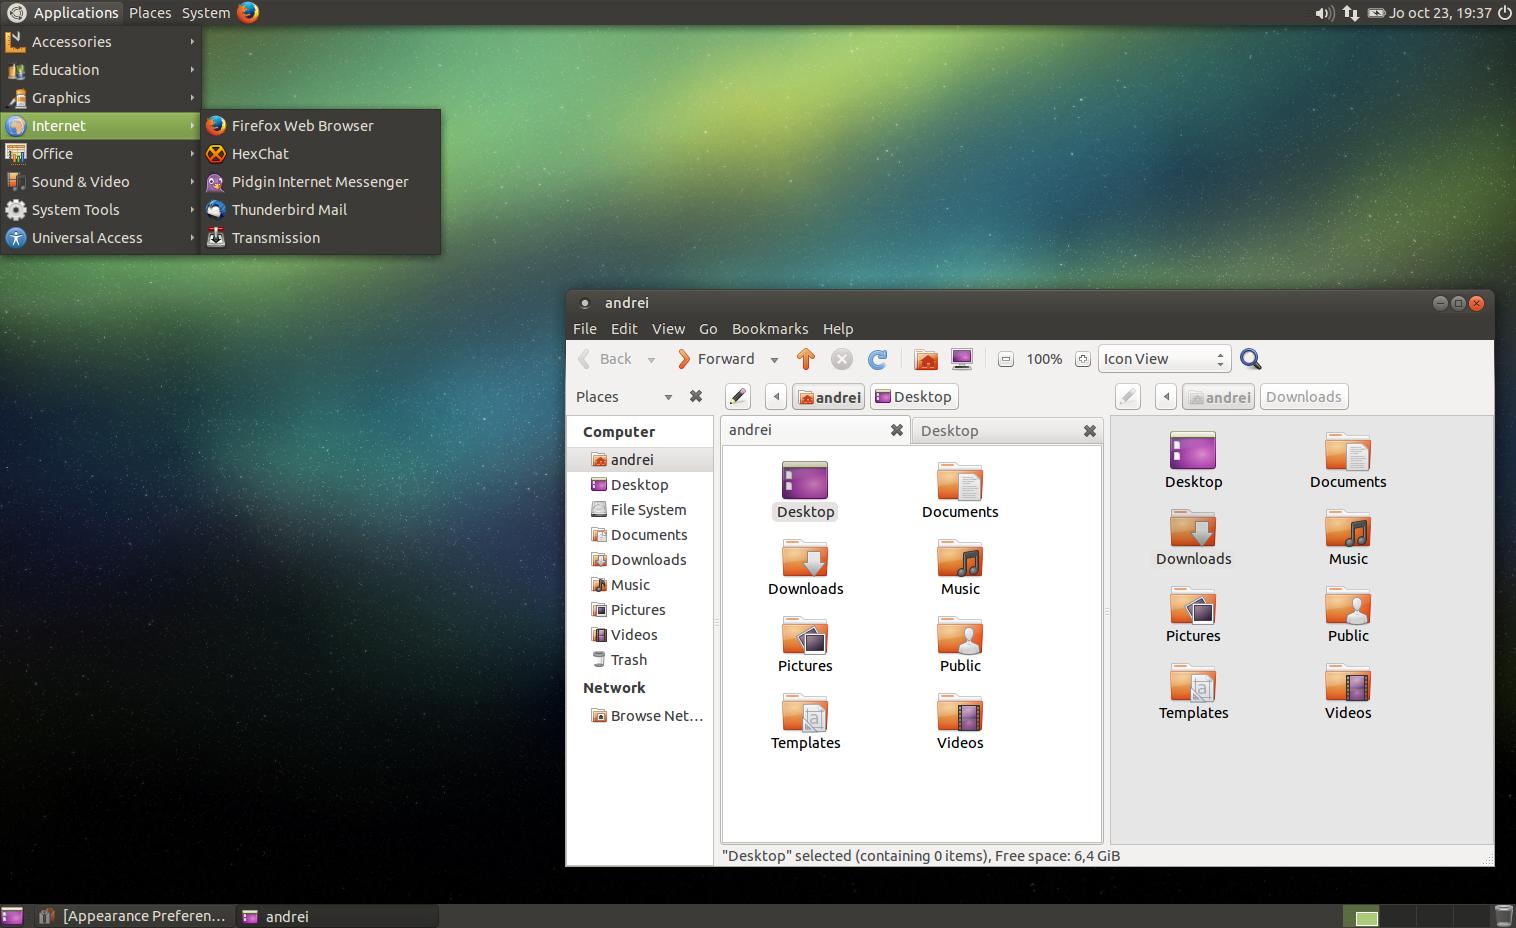
Task: Launch HexChat from the Internet menu
Action: click(x=321, y=154)
